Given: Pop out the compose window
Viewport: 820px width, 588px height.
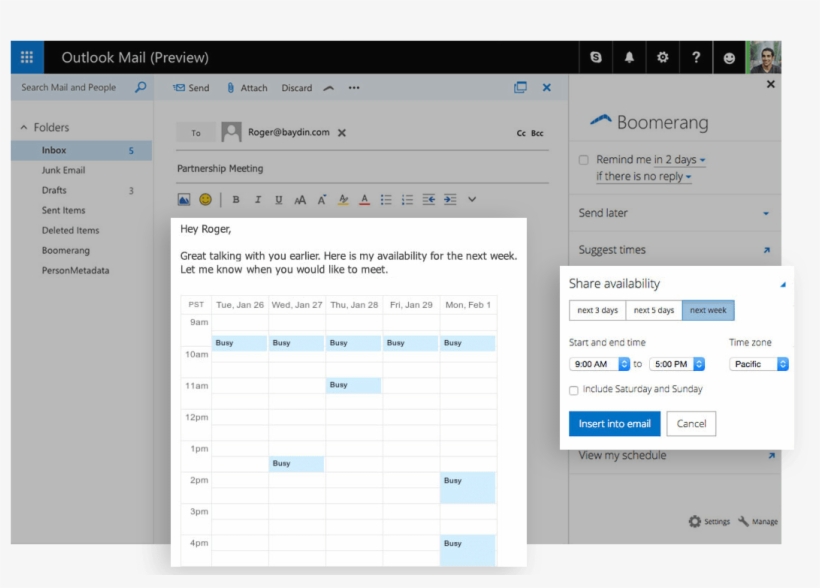Looking at the screenshot, I should (x=520, y=87).
